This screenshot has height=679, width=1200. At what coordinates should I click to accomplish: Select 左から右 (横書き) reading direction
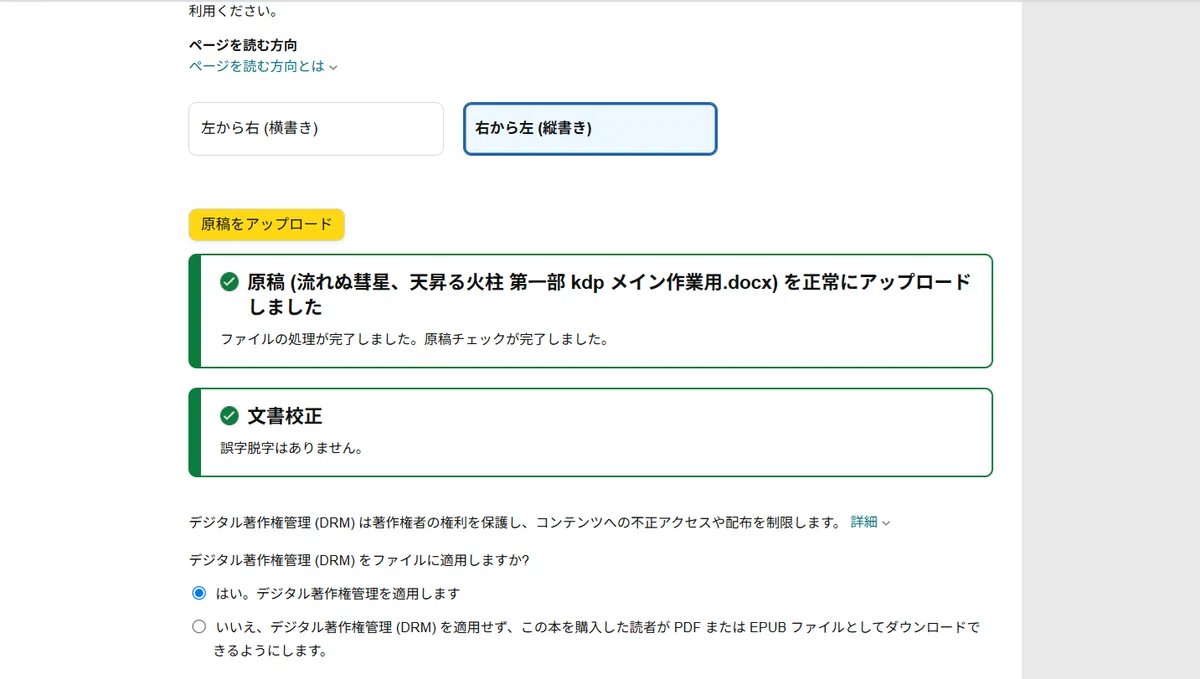click(316, 129)
